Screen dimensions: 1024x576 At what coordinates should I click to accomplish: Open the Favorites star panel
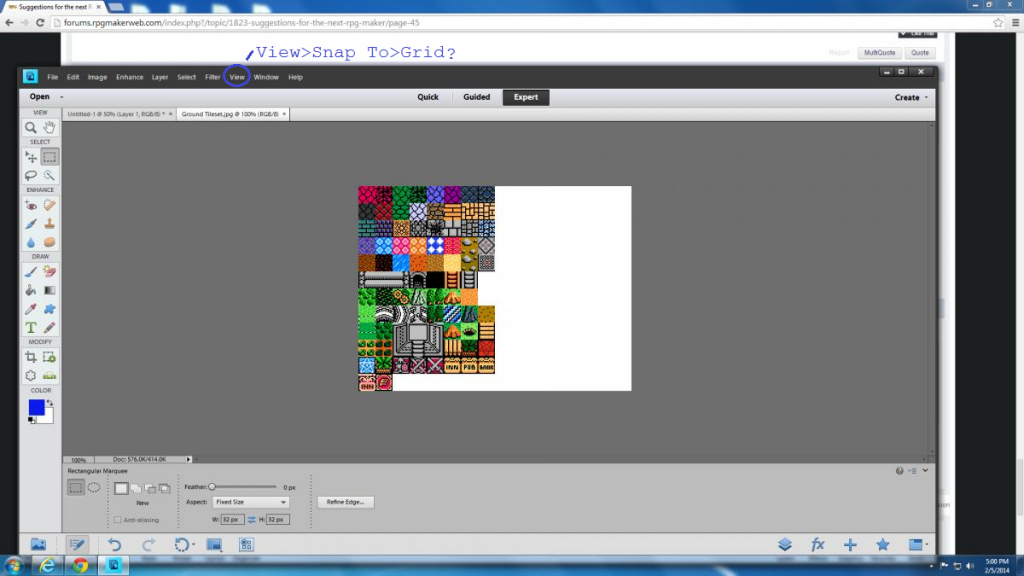pos(882,544)
